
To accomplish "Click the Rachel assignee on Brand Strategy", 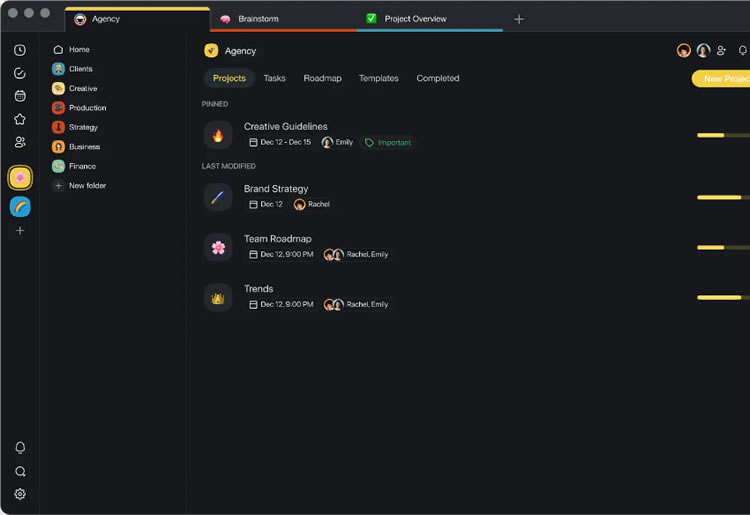I will click(x=312, y=204).
